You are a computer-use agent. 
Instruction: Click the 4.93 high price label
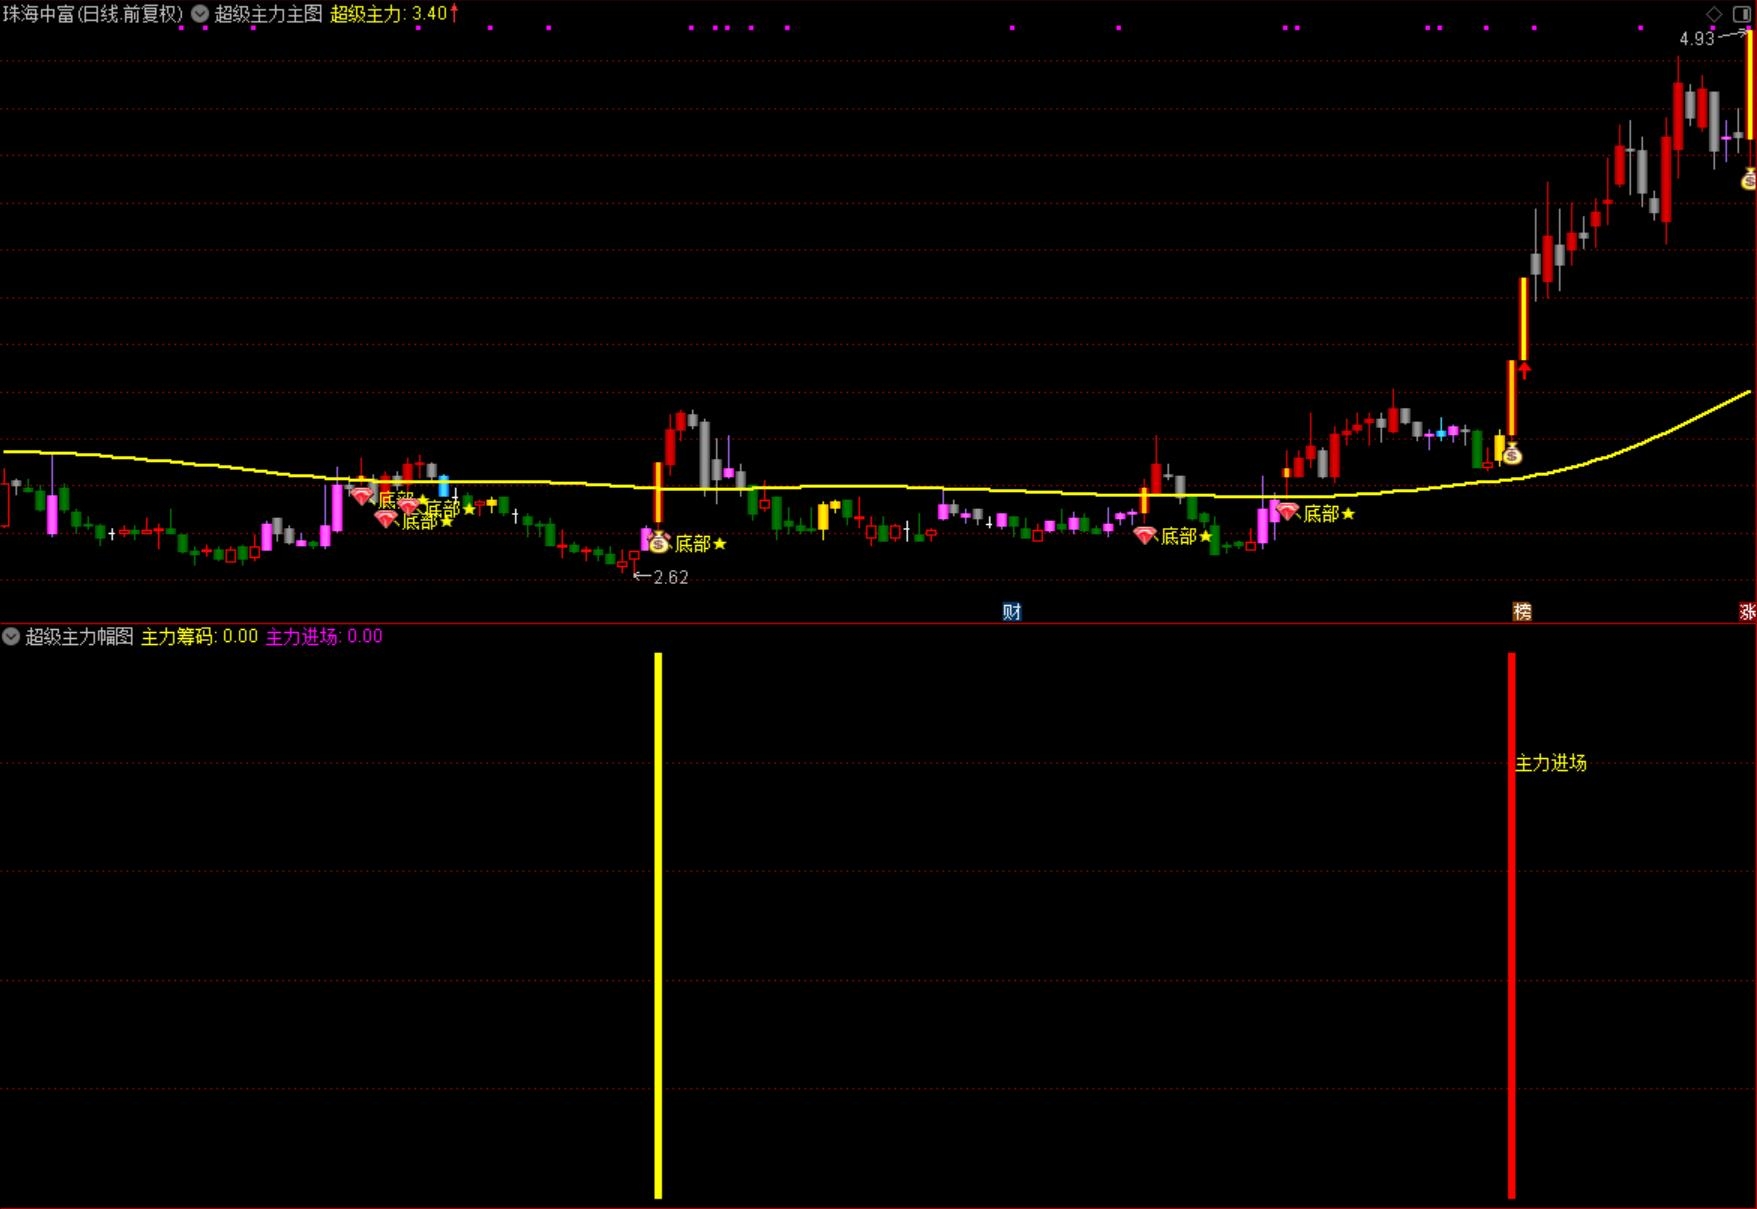[1697, 39]
